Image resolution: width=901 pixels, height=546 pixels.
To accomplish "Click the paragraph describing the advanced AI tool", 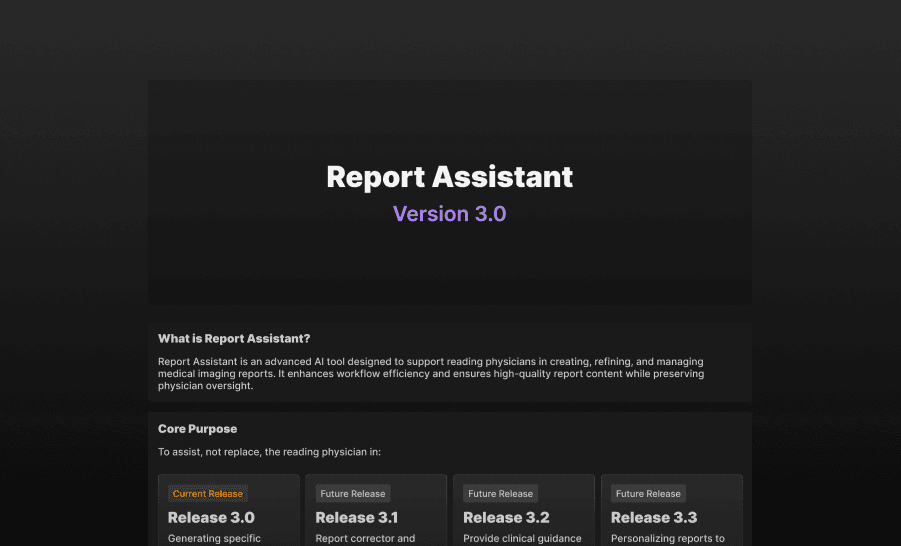I will tap(431, 374).
